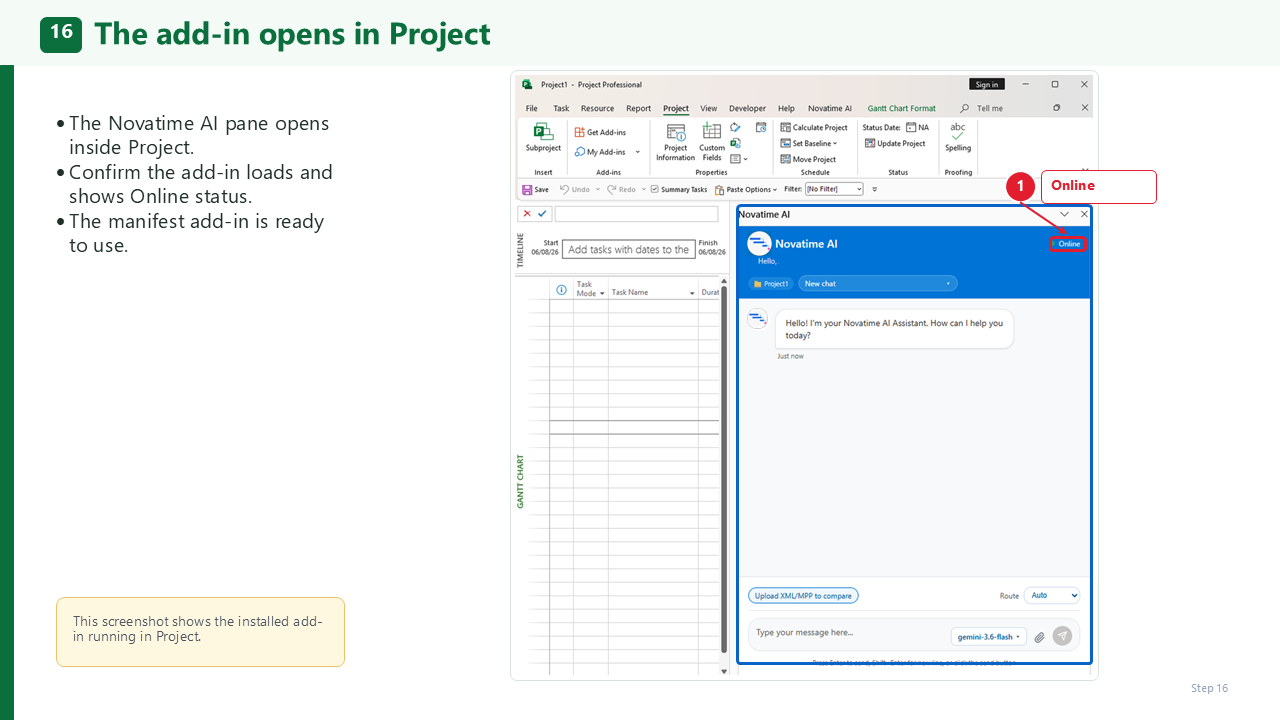
Task: Click Save in quick access toolbar
Action: point(535,189)
